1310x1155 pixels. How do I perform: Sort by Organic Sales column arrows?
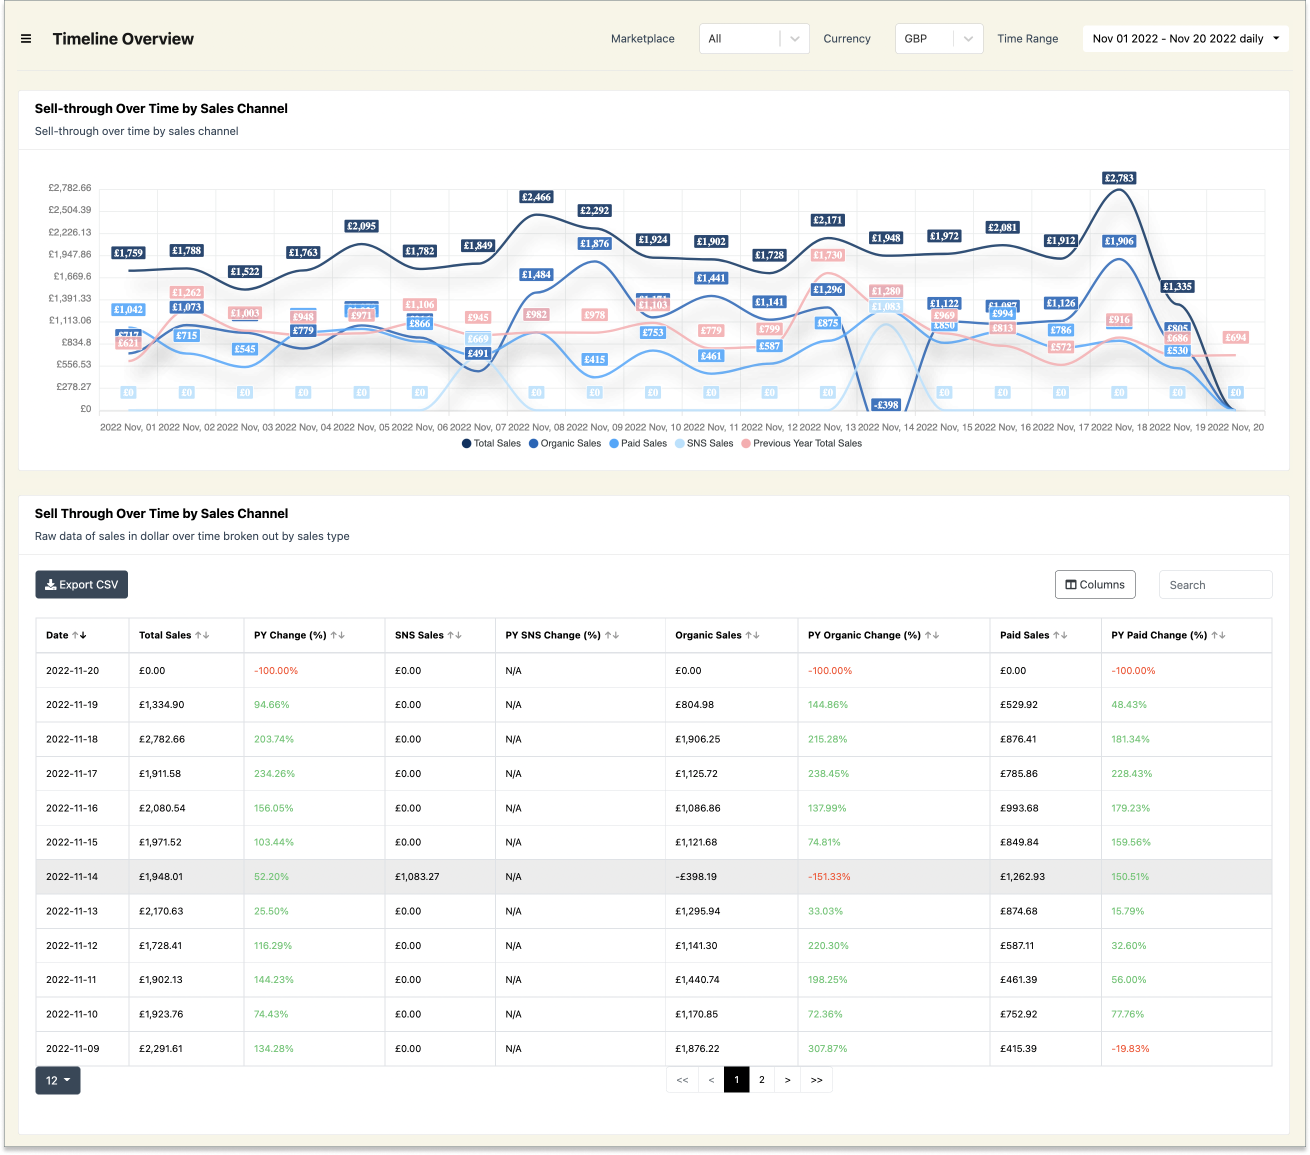click(x=753, y=635)
